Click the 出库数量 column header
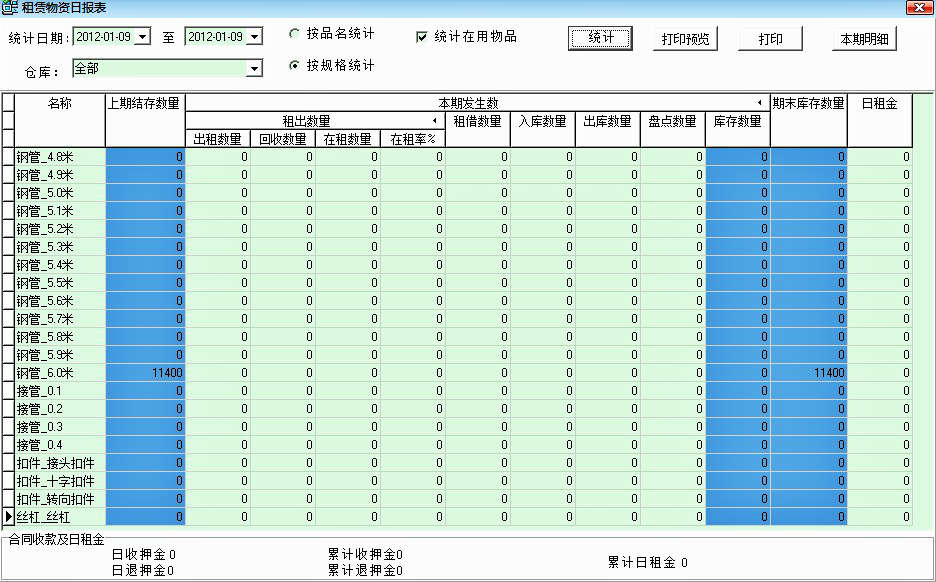Screen dimensions: 936x582 608,130
